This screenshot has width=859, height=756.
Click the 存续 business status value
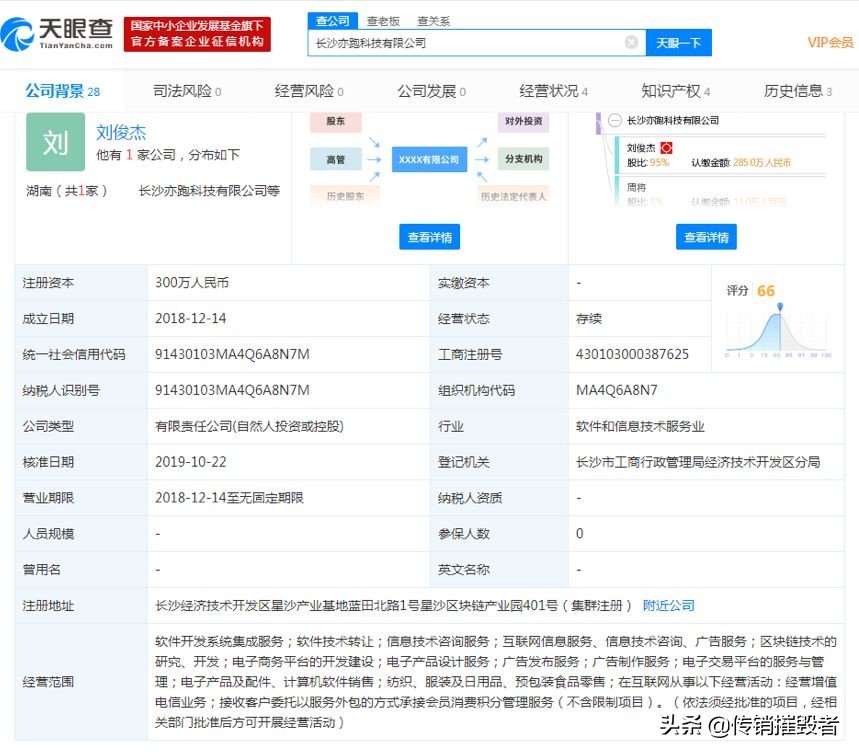coord(589,318)
